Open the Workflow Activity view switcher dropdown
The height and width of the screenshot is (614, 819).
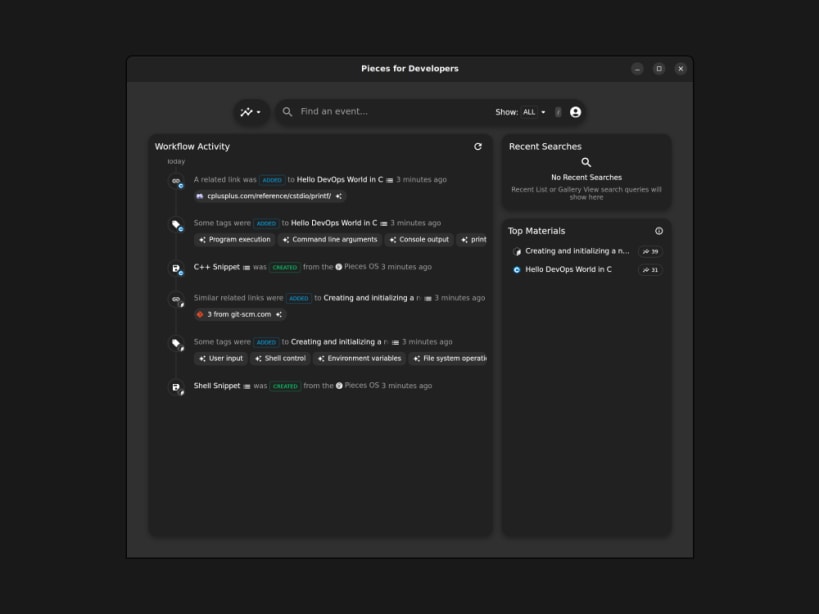tap(251, 112)
